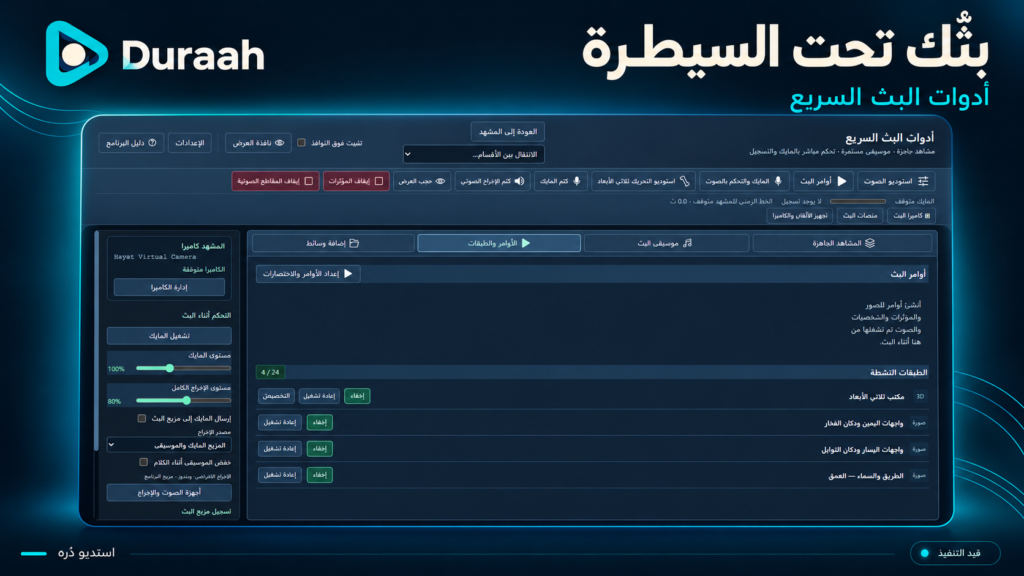Click تجهيز الألقاب والكاميرا button
The width and height of the screenshot is (1024, 576).
(x=799, y=216)
